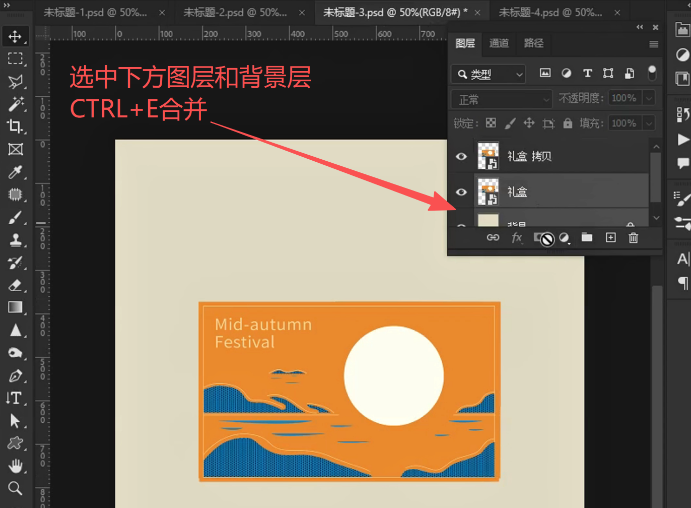The image size is (691, 508).
Task: Select the Clone Stamp tool
Action: tap(15, 240)
